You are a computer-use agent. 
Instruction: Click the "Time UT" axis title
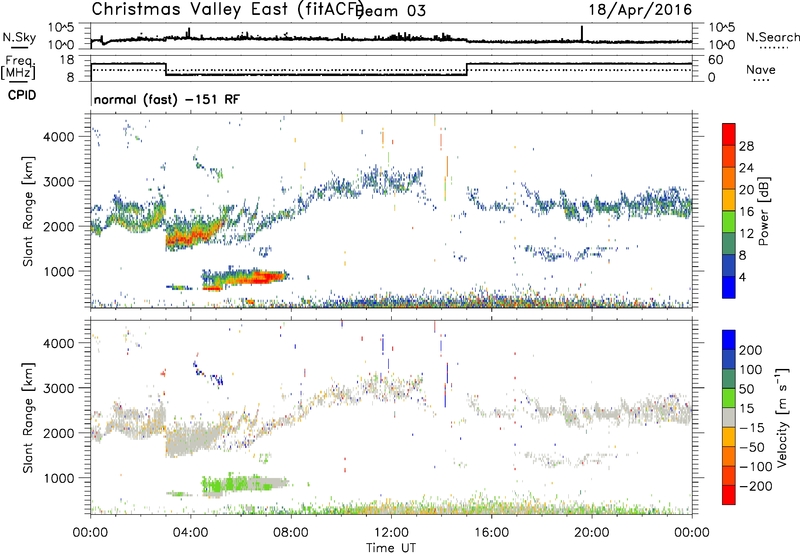pyautogui.click(x=391, y=548)
